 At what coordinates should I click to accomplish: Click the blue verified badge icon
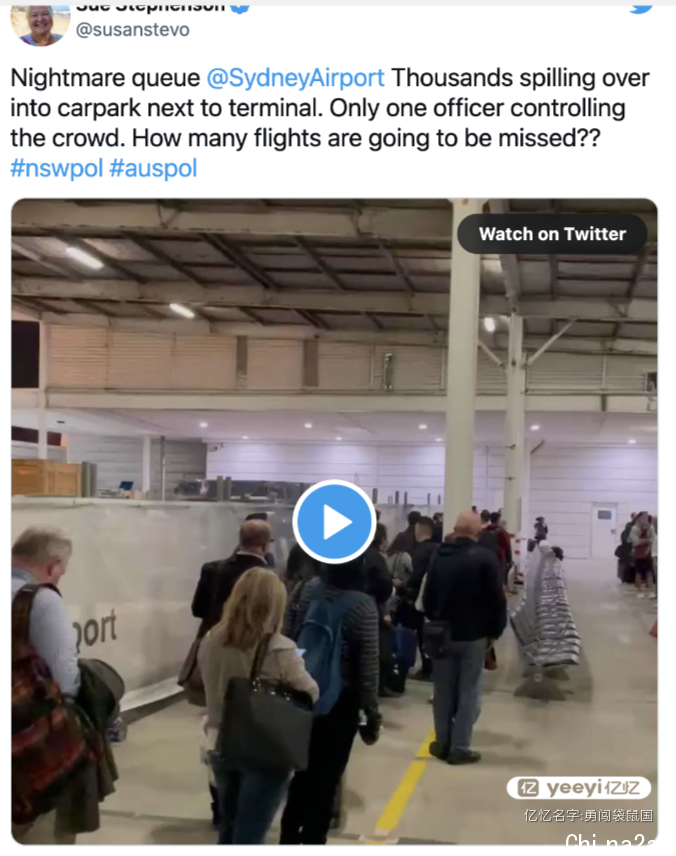click(x=240, y=8)
